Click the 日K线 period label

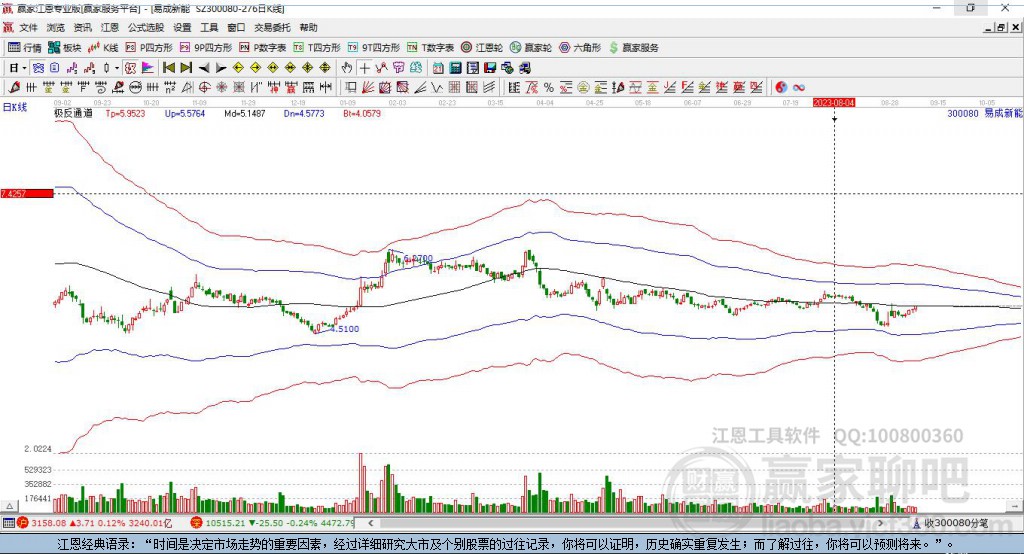pos(15,107)
